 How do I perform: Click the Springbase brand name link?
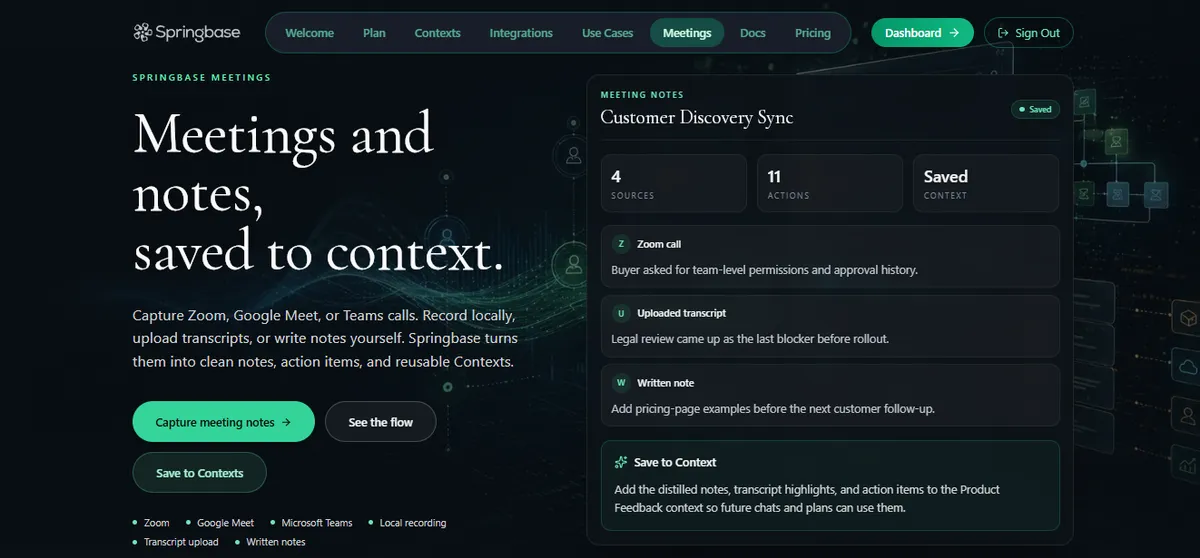point(198,33)
